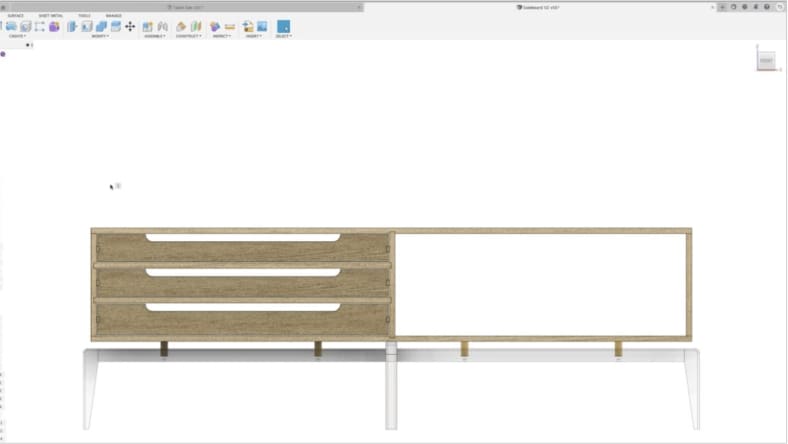The height and width of the screenshot is (444, 788).
Task: Select the left white tapered leg
Action: tap(90, 390)
